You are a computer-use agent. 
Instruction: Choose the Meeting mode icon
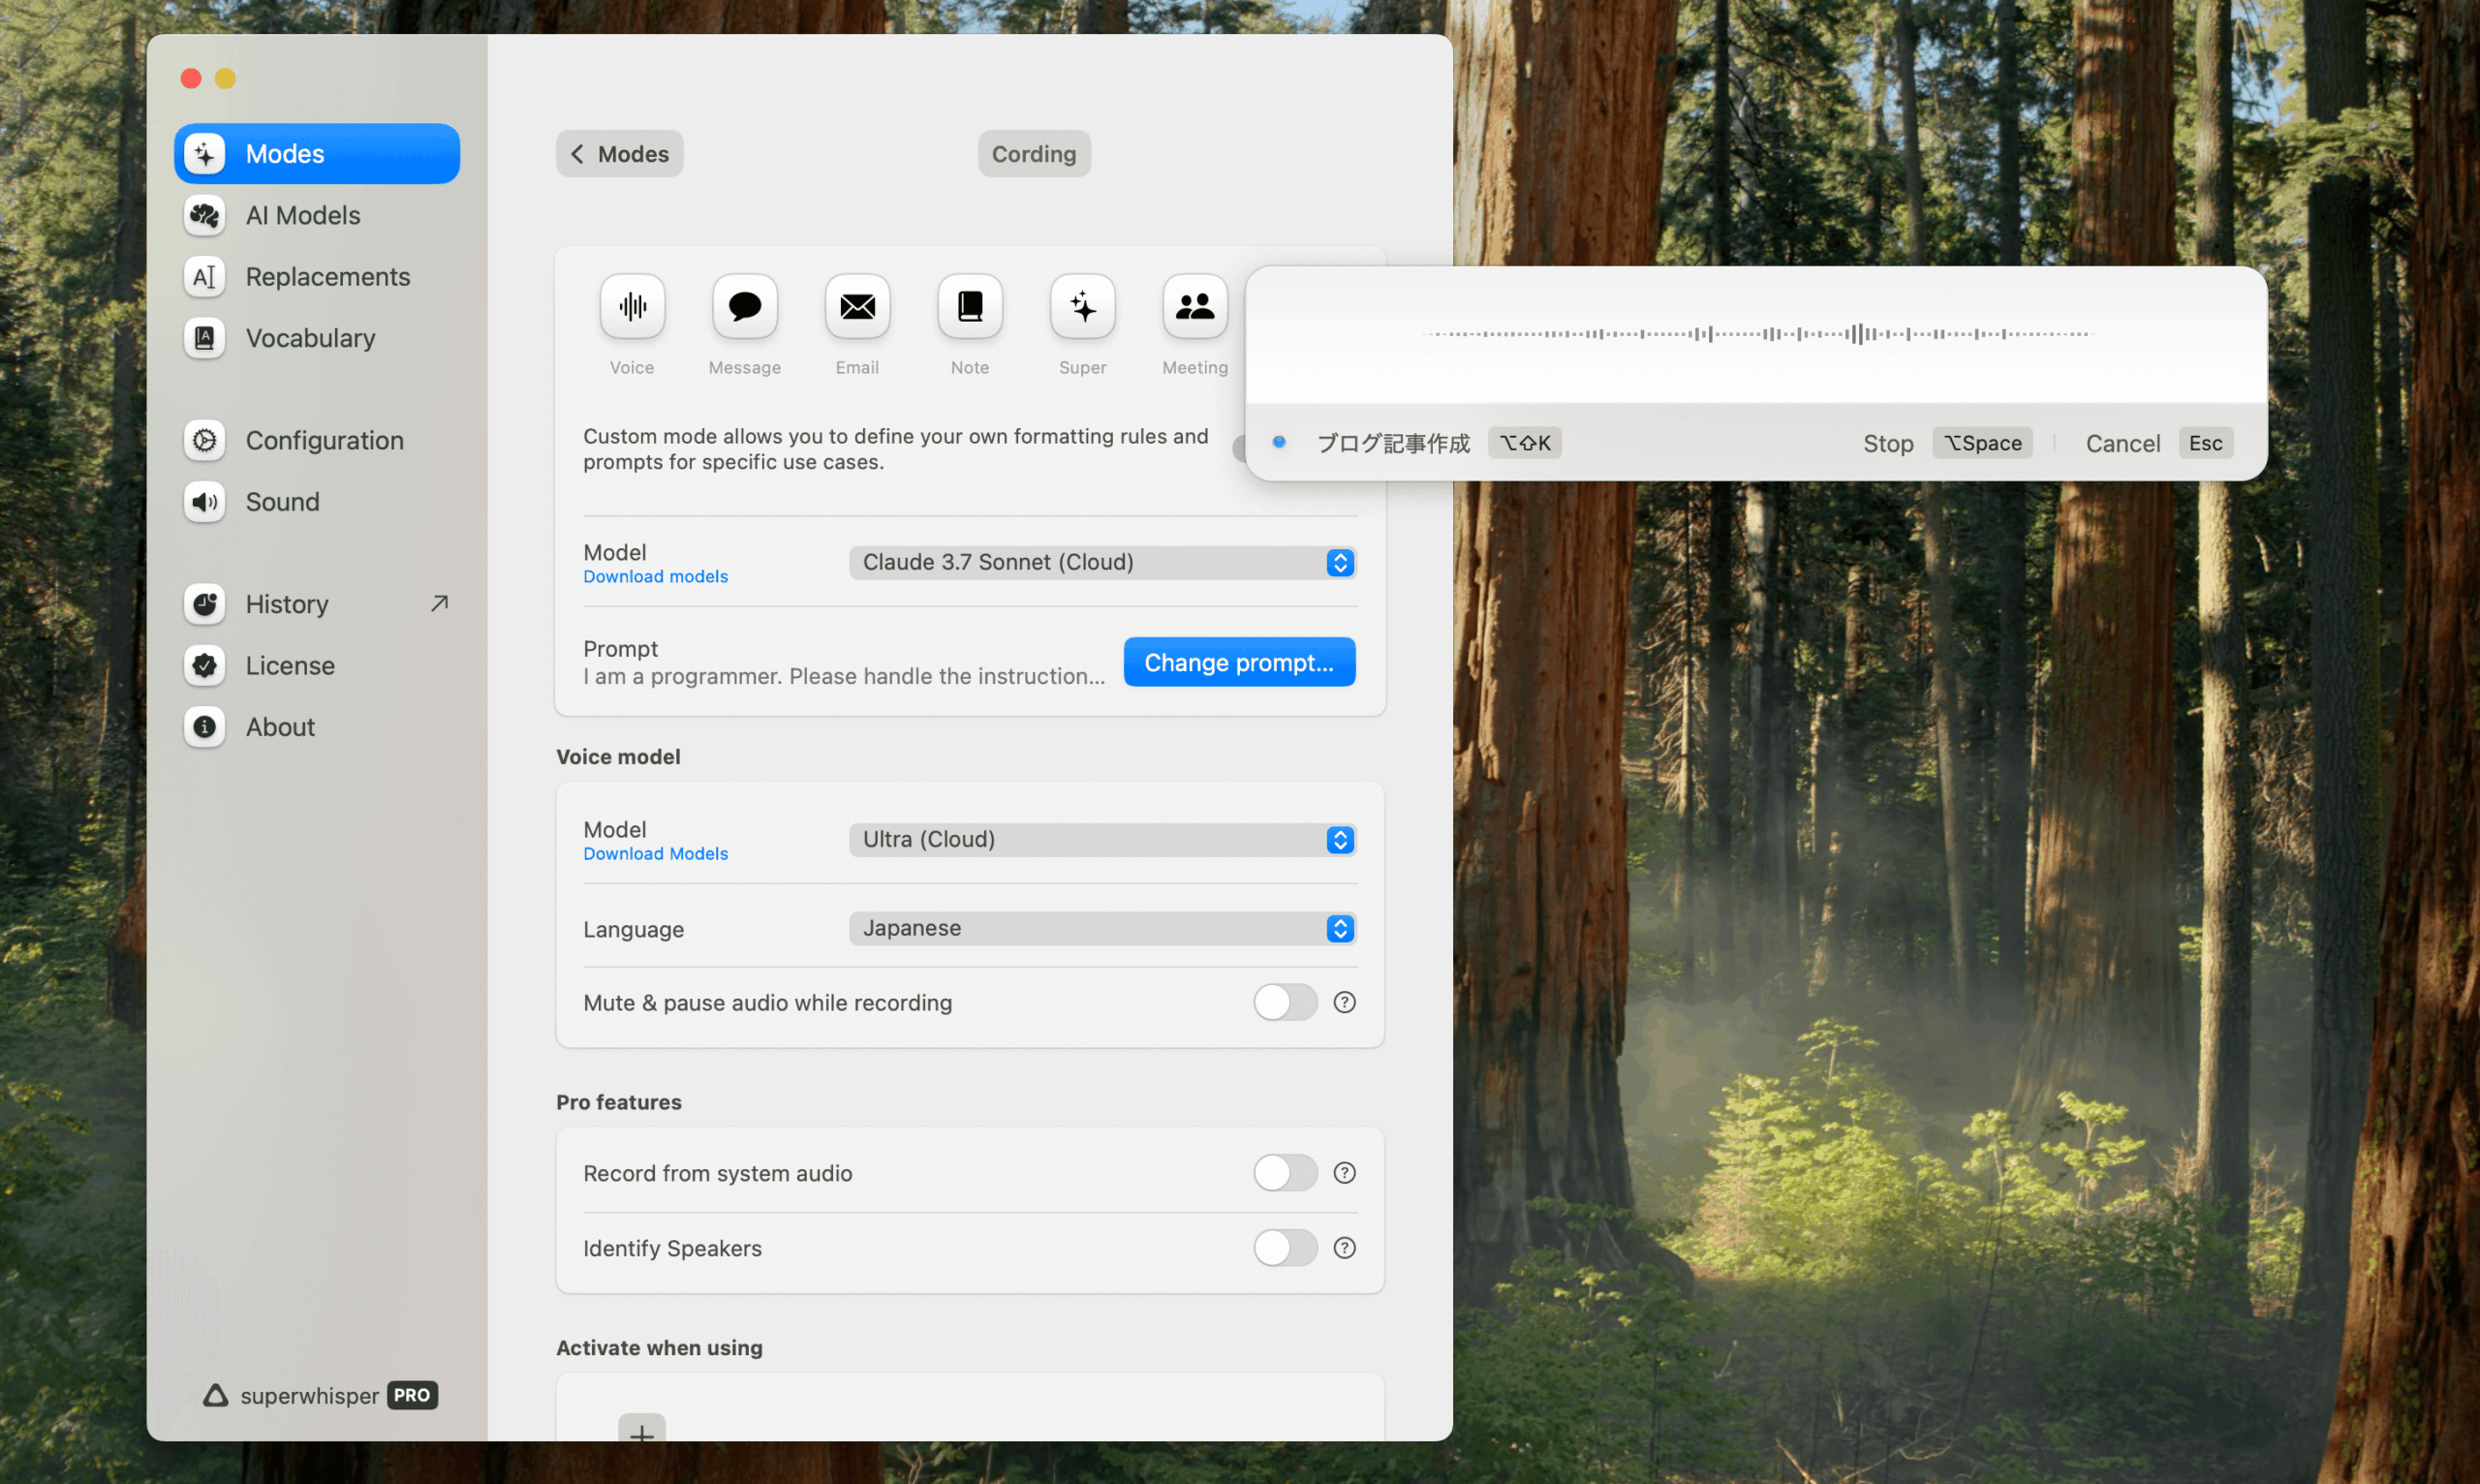pyautogui.click(x=1194, y=306)
